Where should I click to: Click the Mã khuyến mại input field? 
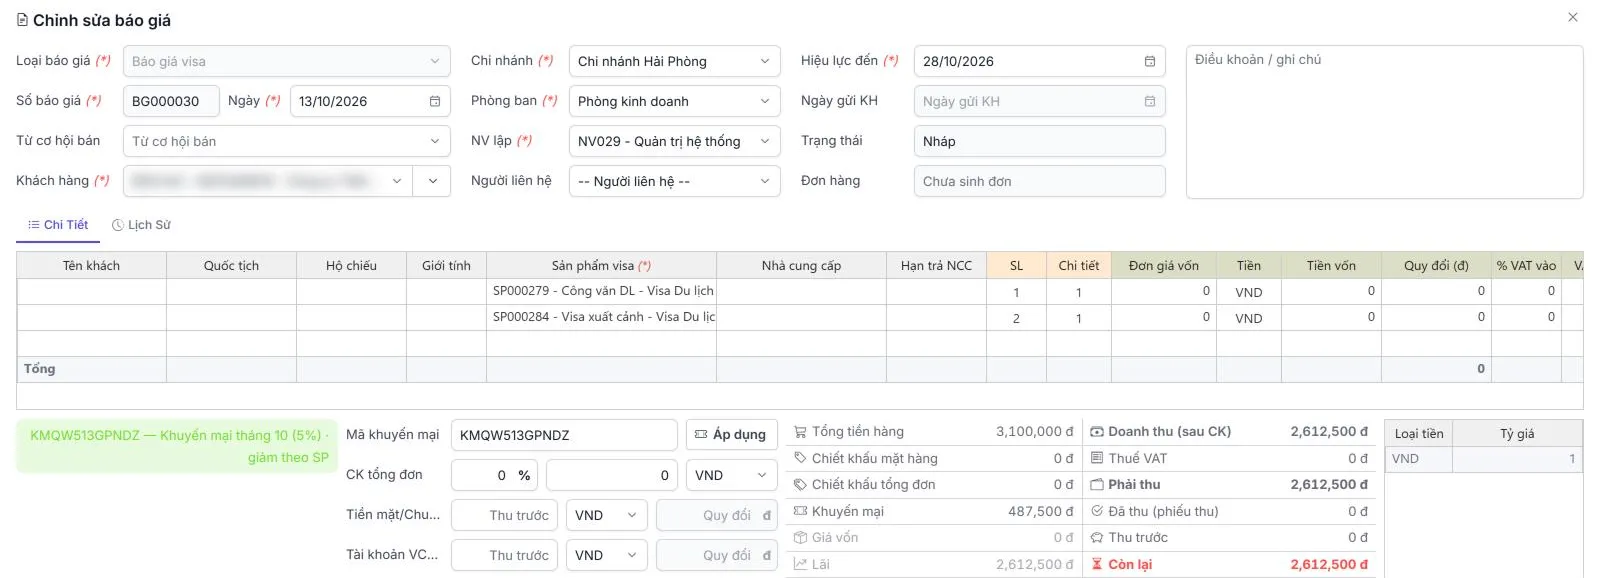(x=564, y=435)
